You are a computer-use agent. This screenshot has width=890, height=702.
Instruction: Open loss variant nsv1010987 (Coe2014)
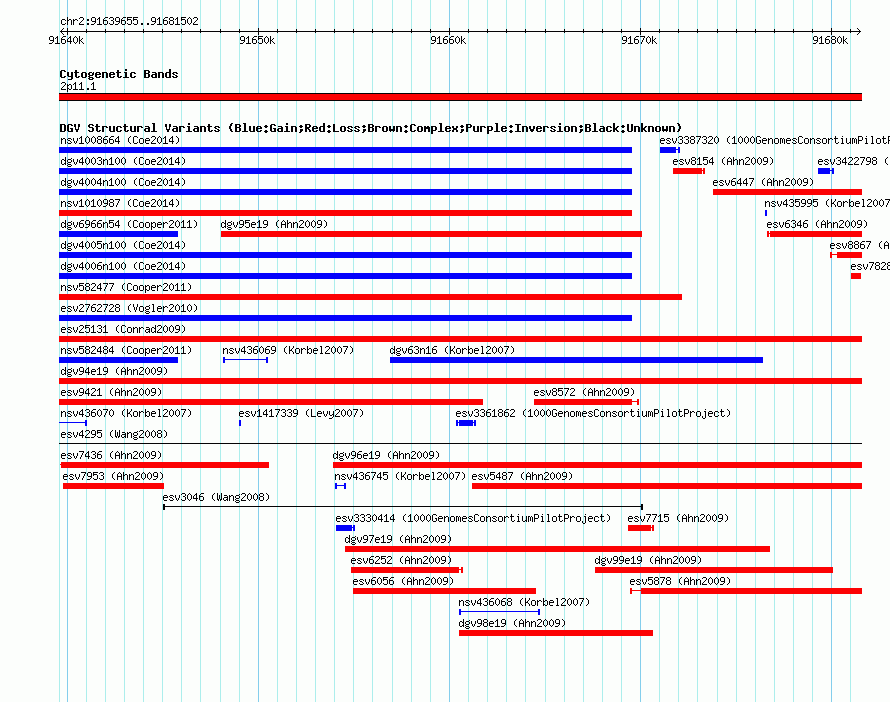click(345, 213)
